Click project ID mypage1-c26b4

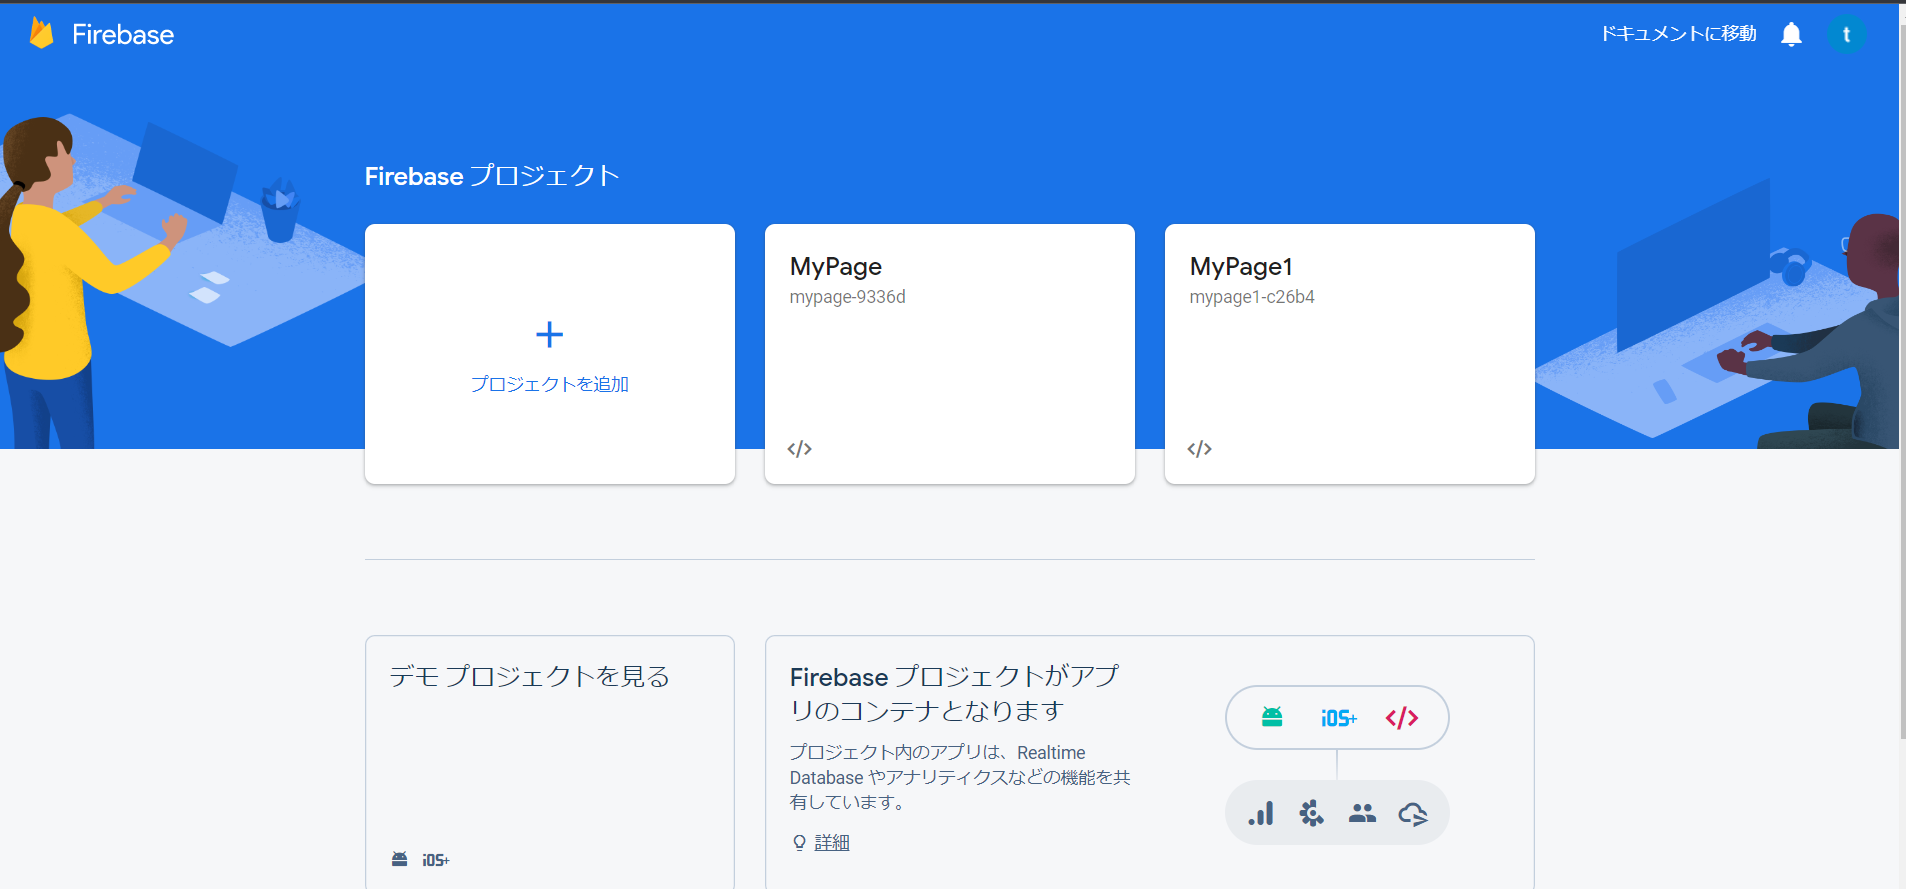coord(1252,297)
